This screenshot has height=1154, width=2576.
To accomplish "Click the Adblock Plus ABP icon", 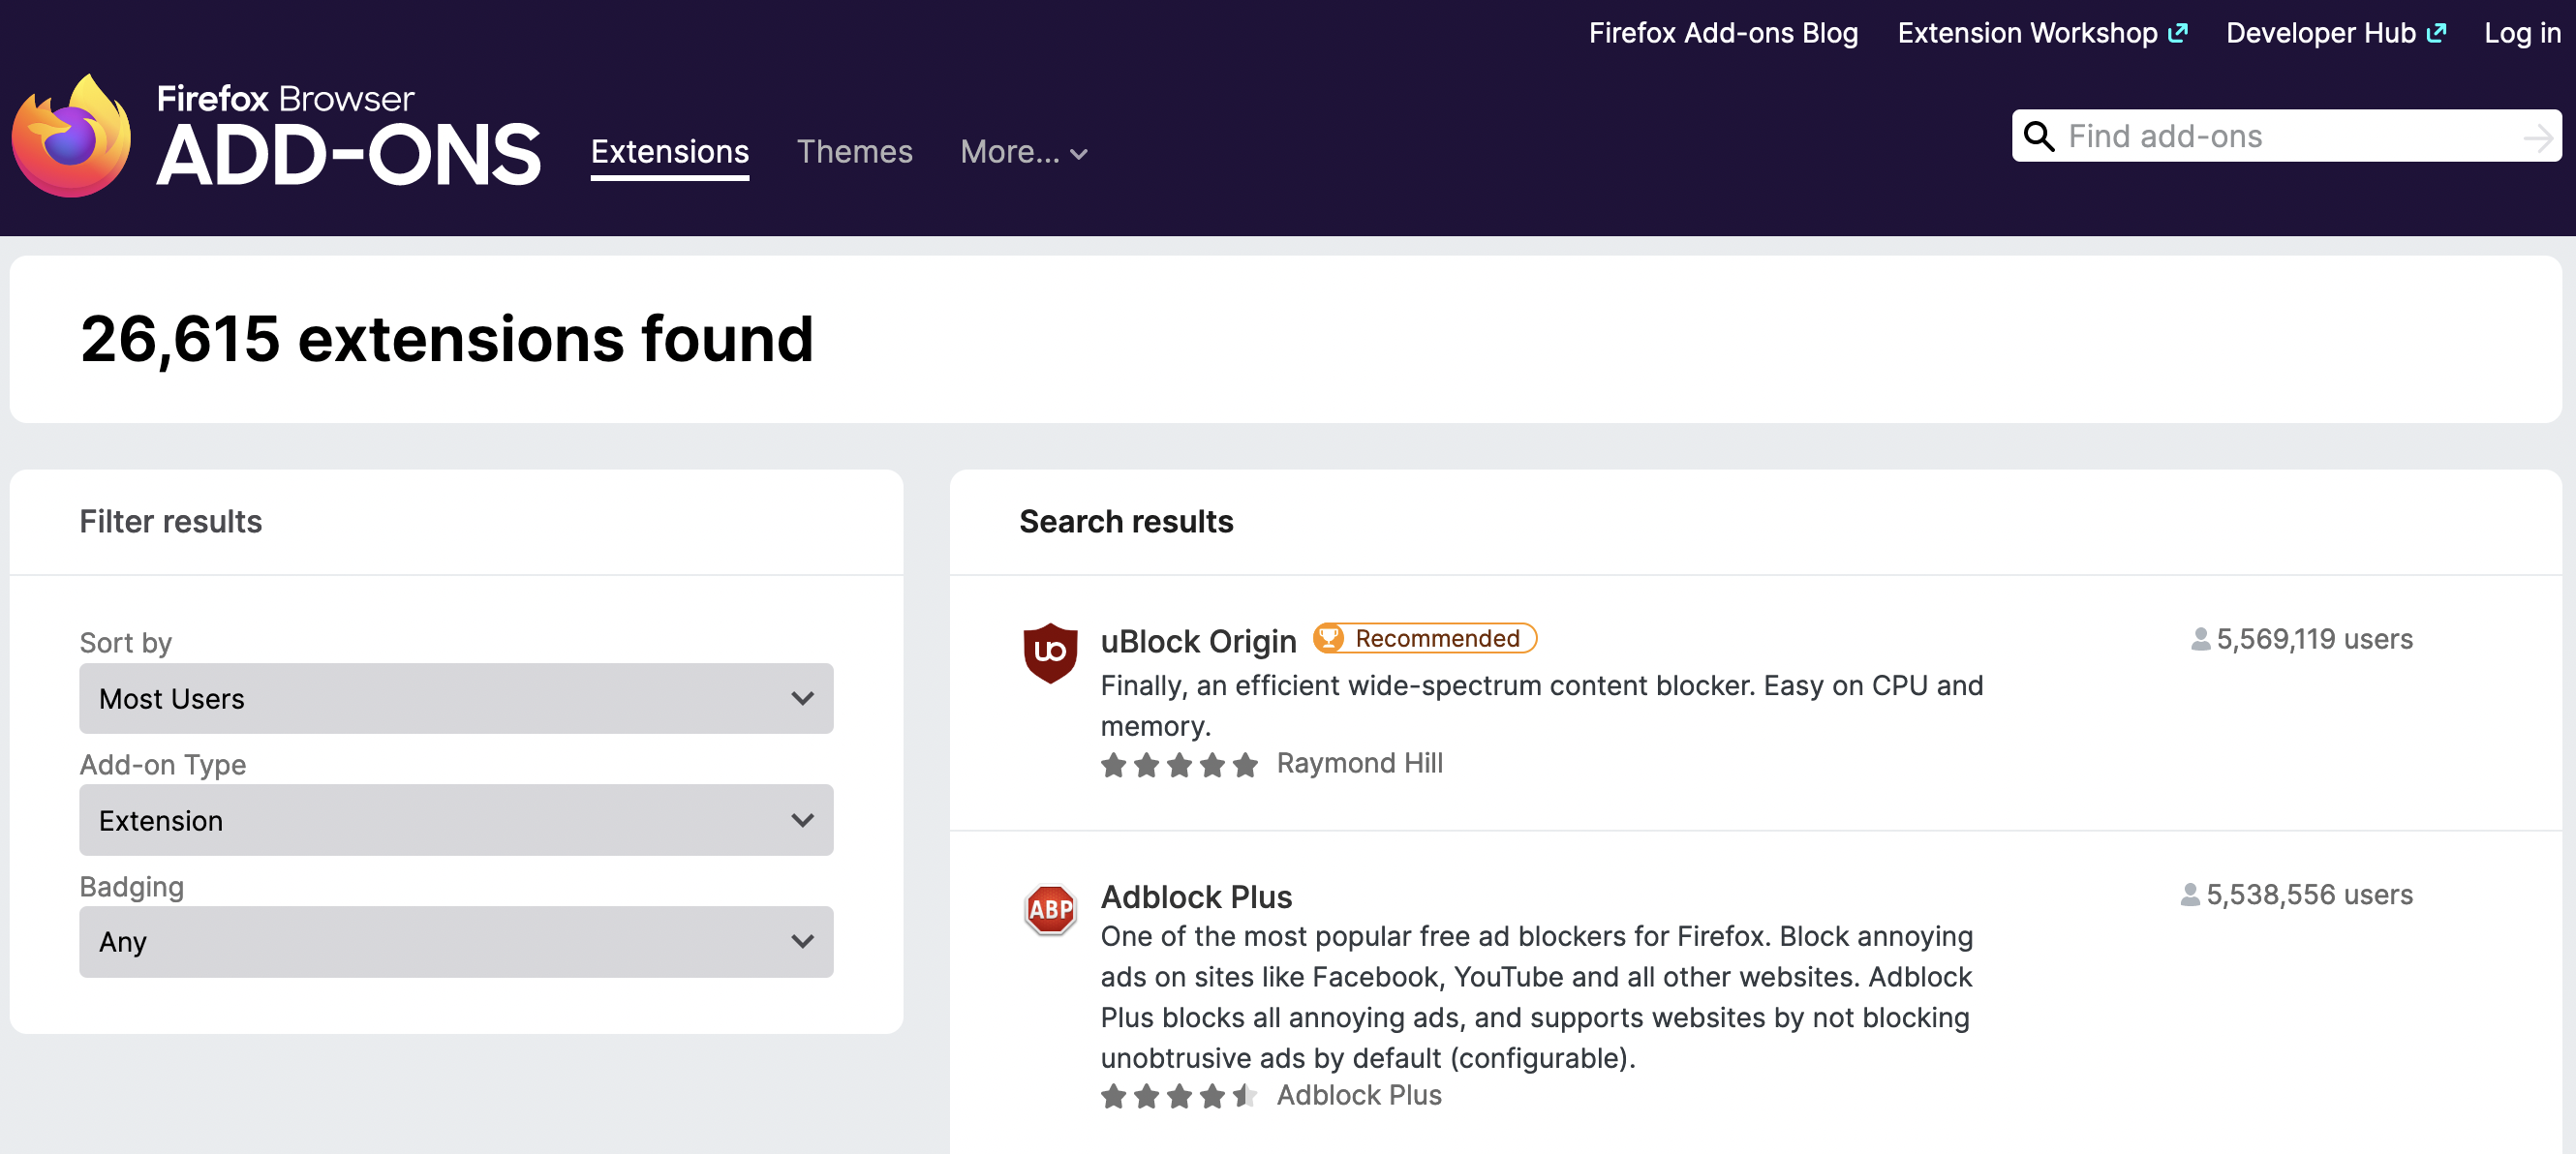I will coord(1050,910).
